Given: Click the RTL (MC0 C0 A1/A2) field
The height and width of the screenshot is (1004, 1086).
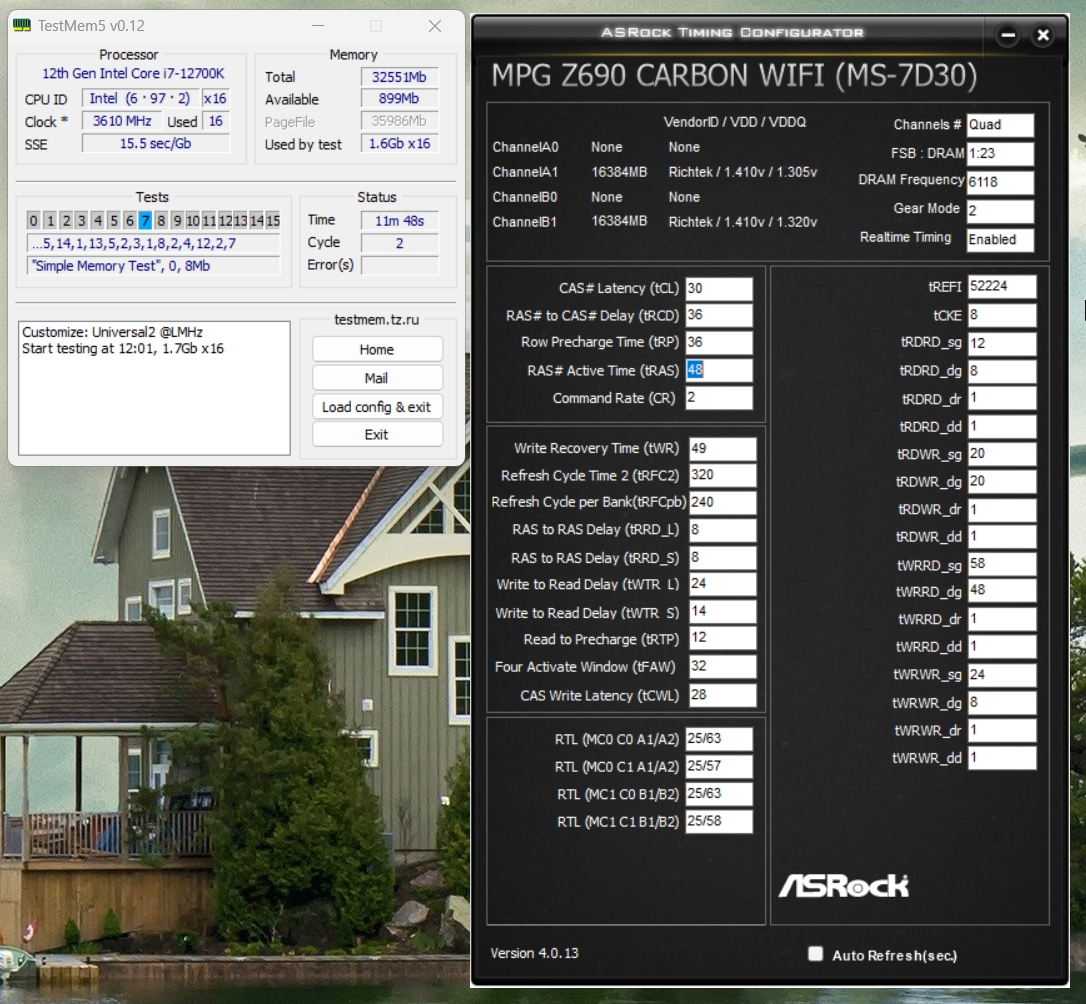Looking at the screenshot, I should click(x=719, y=739).
